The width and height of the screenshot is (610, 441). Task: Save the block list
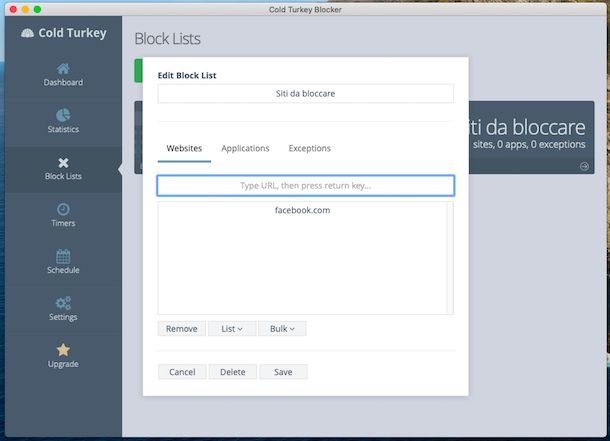(283, 372)
